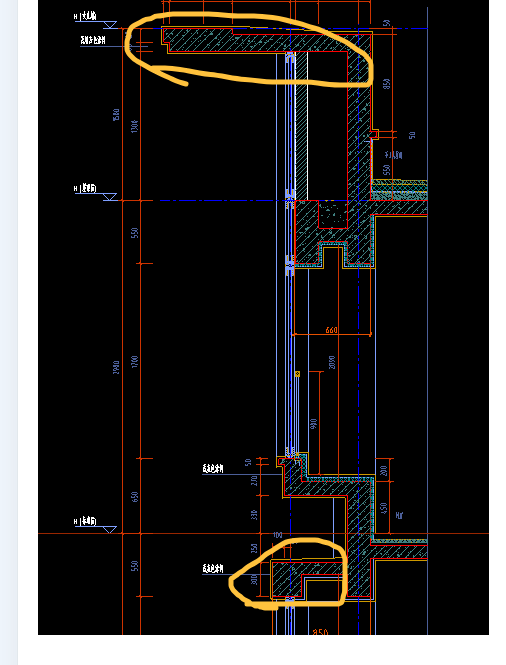This screenshot has width=506, height=665.
Task: Click the orange hand-drawn circle around top slab
Action: pyautogui.click(x=249, y=50)
